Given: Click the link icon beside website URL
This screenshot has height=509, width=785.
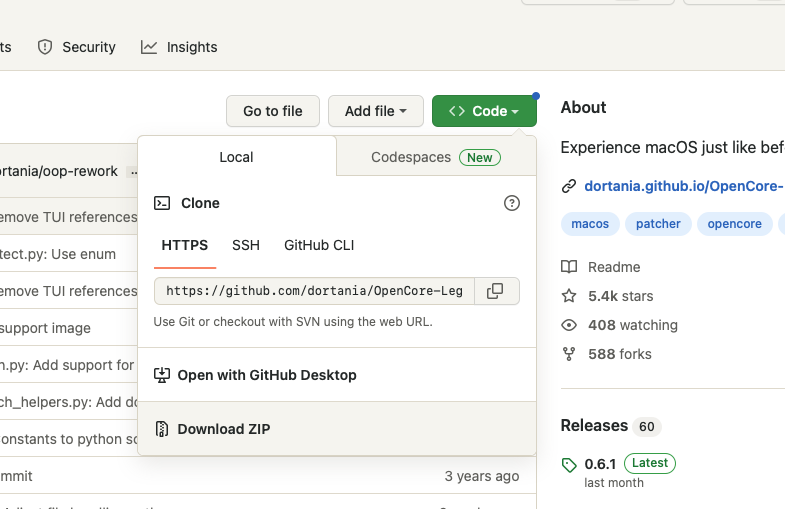Looking at the screenshot, I should [x=569, y=186].
